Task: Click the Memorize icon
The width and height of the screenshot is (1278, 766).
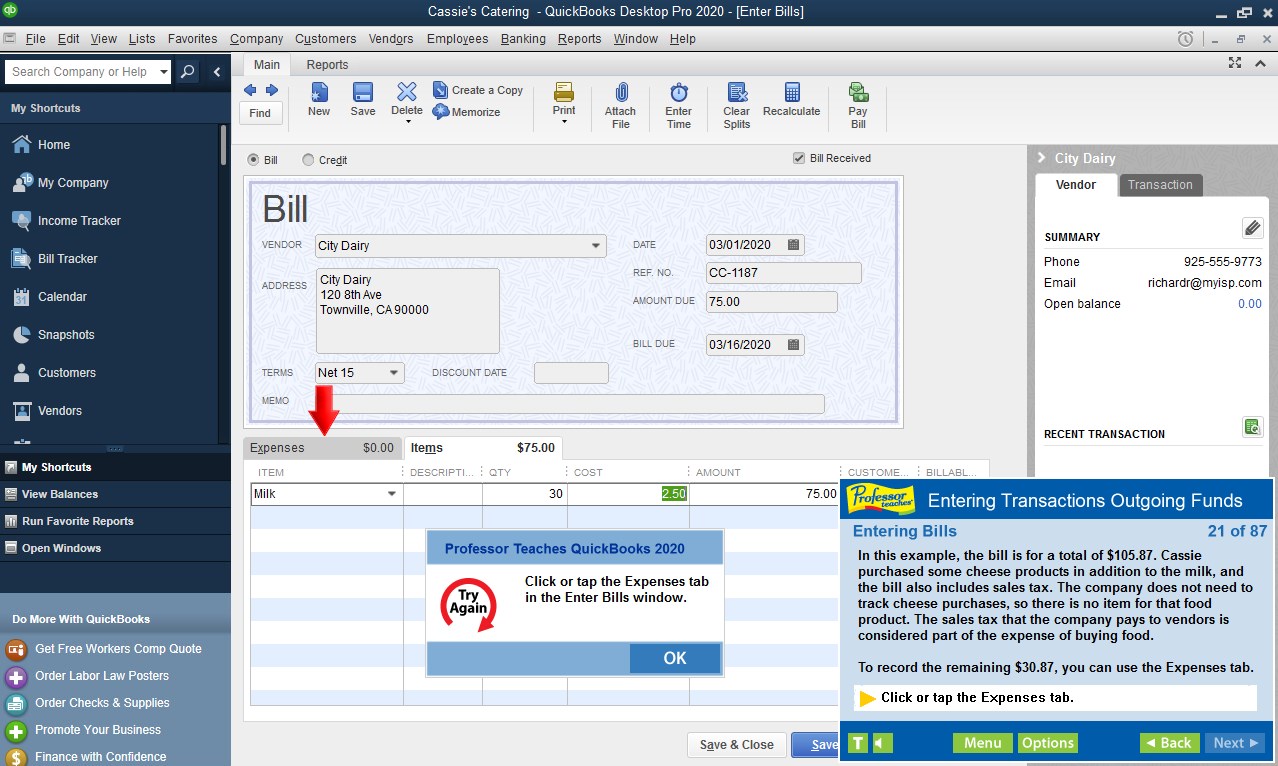Action: click(441, 112)
